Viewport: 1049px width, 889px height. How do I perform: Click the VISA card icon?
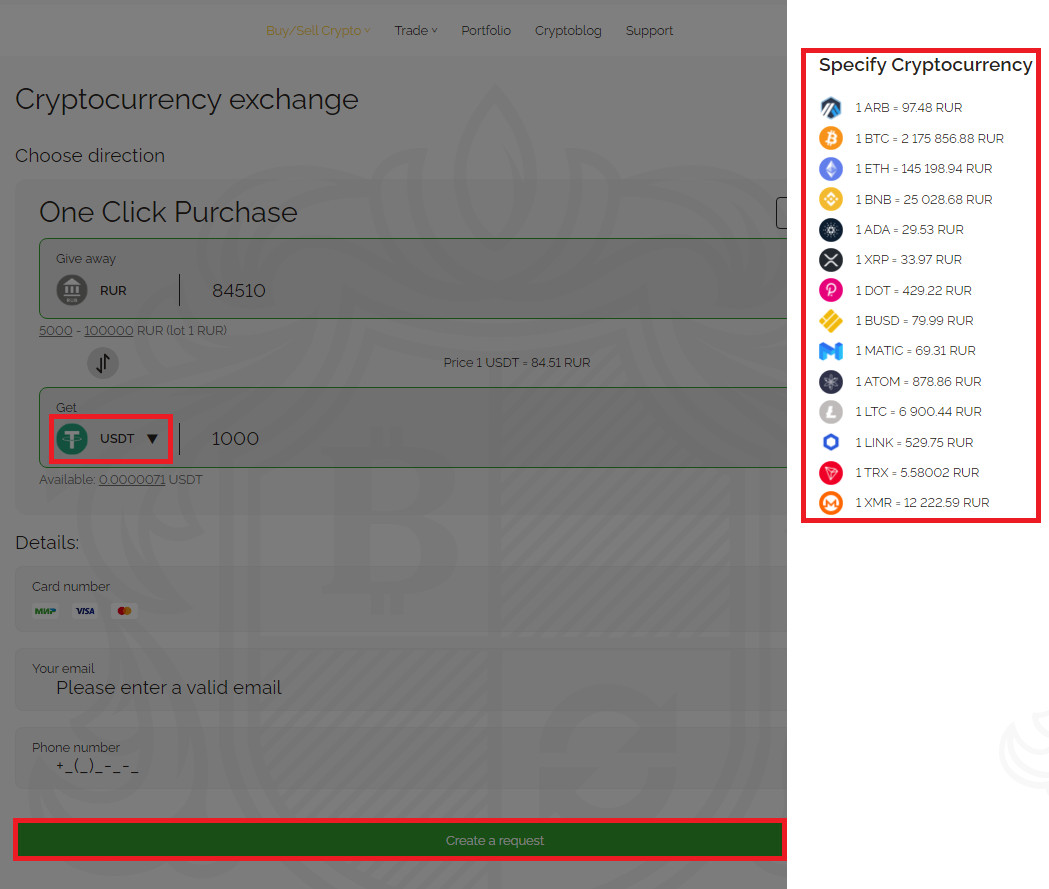tap(85, 610)
